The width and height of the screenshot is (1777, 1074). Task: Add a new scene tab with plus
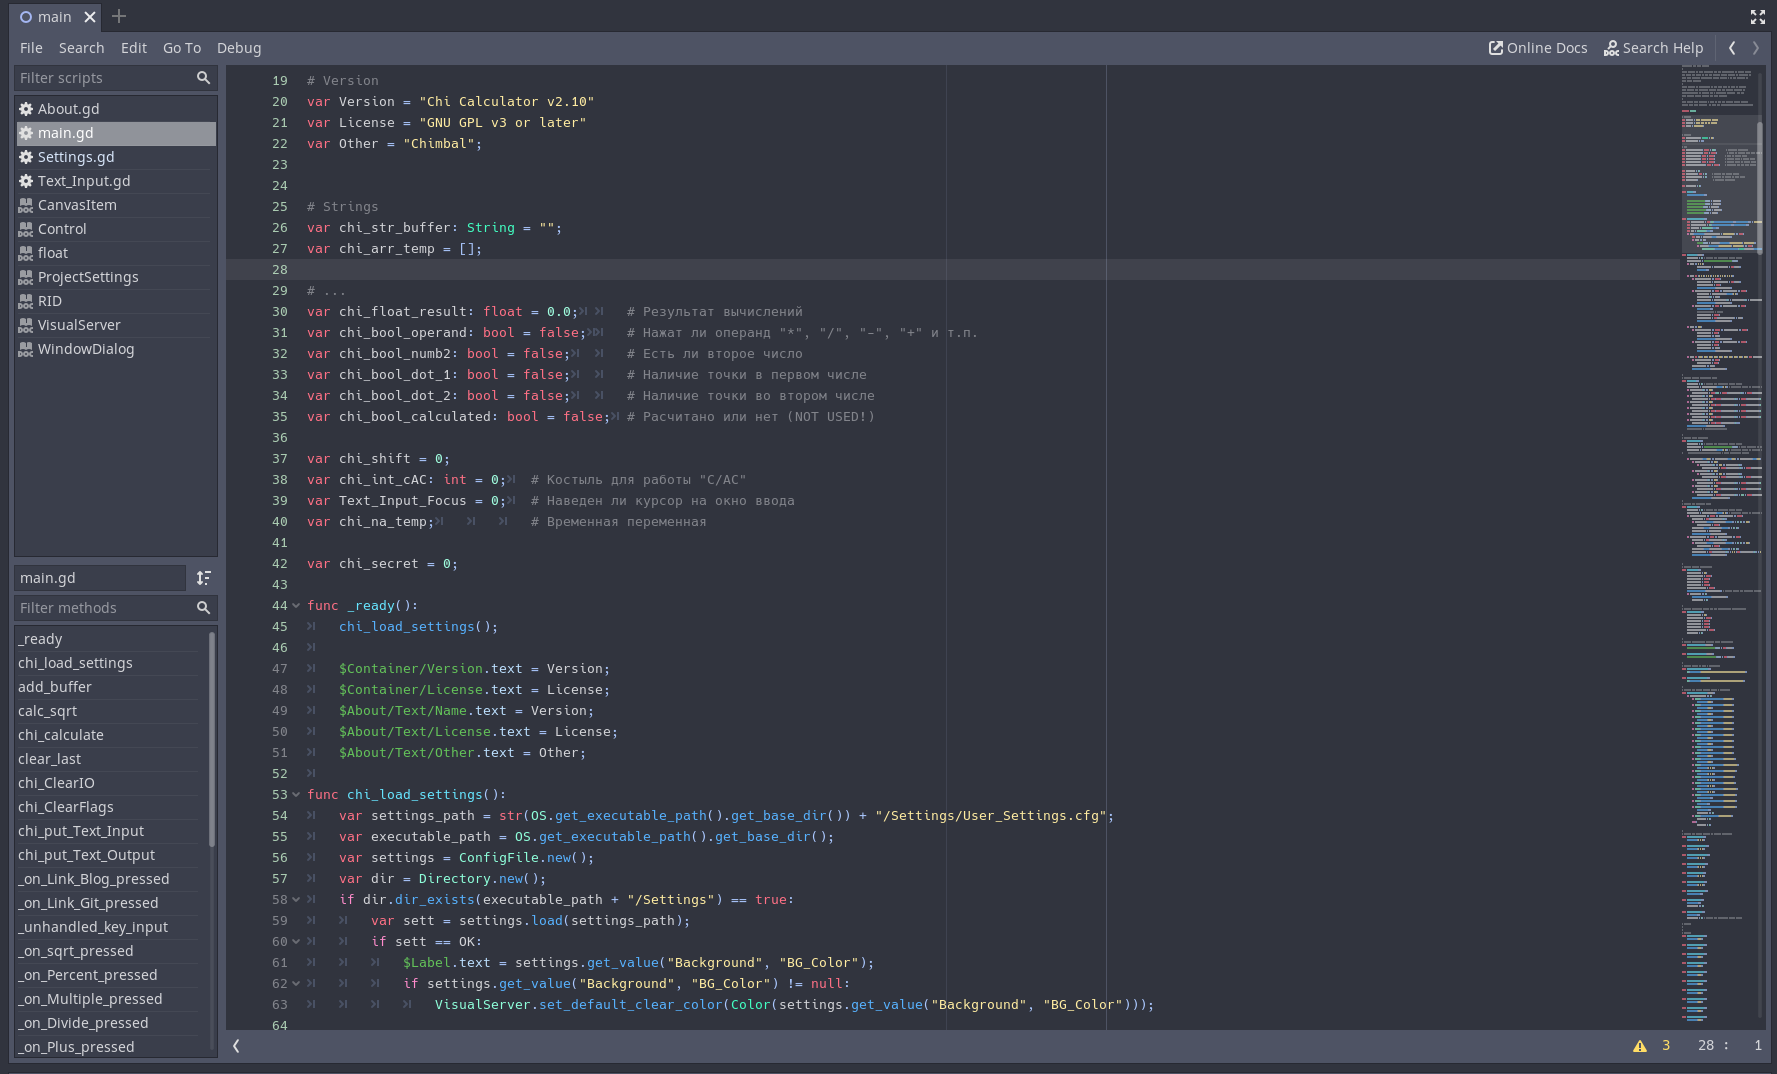(x=119, y=17)
